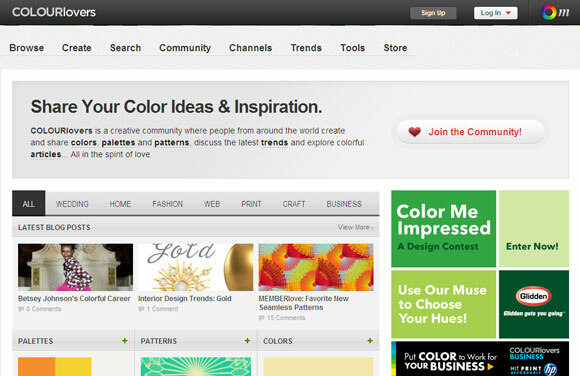Switch to the WEDDING tab
Viewport: 580px width, 376px height.
(72, 204)
